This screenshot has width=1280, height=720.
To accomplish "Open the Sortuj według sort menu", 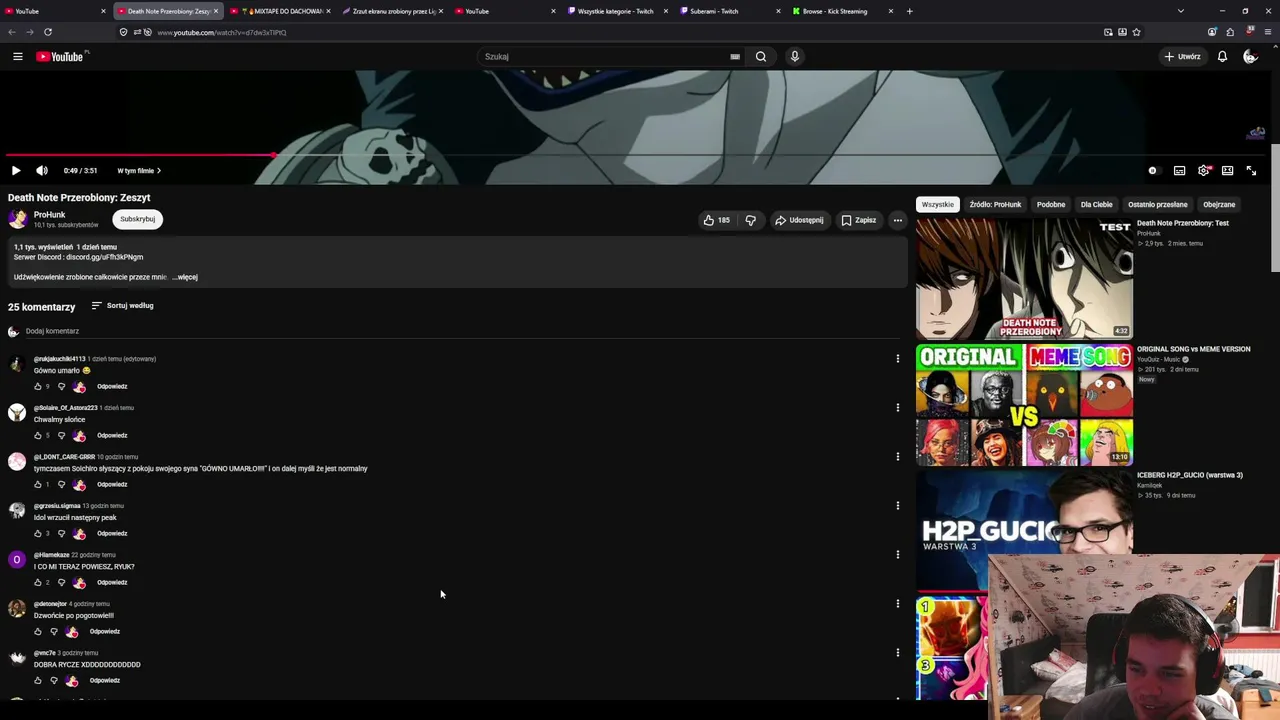I will [122, 306].
